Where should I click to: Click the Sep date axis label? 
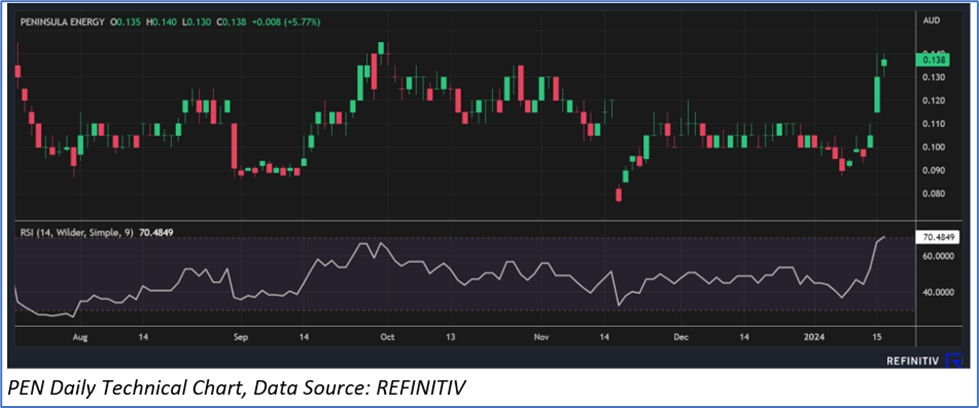[241, 337]
